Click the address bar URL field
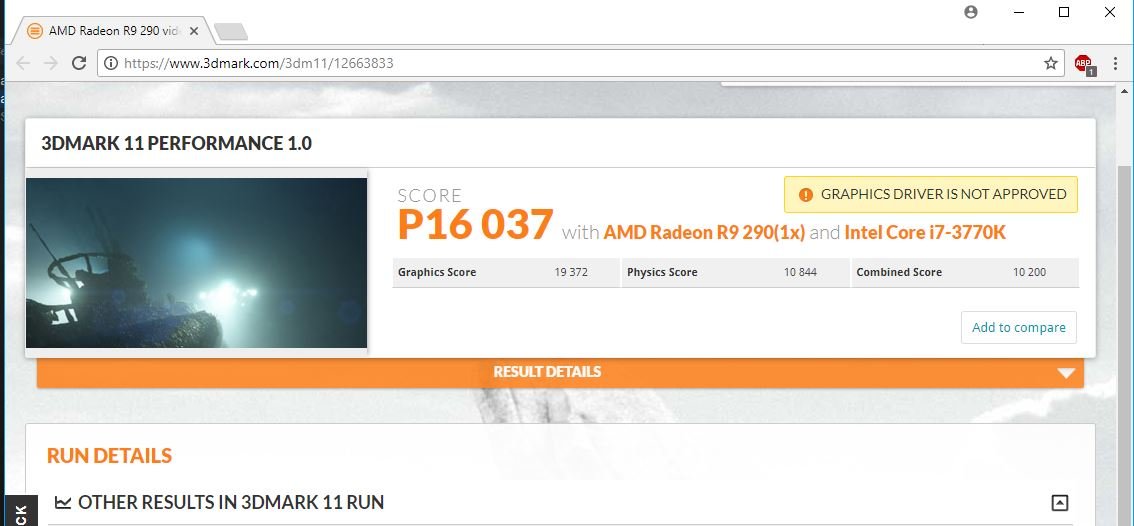The width and height of the screenshot is (1134, 526). point(579,63)
